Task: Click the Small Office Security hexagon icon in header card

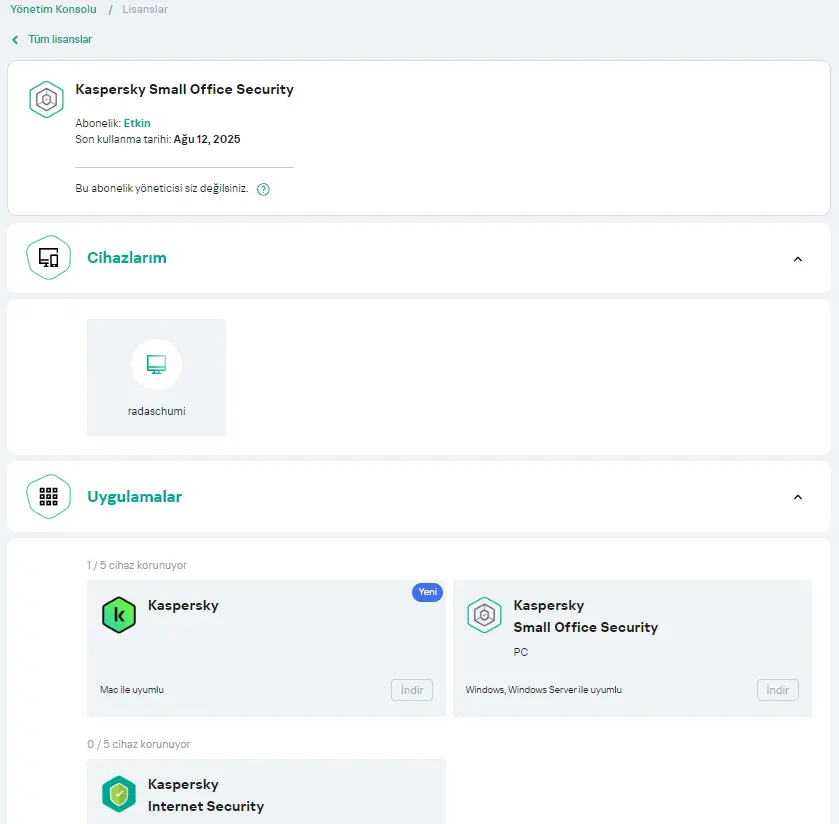Action: coord(47,100)
